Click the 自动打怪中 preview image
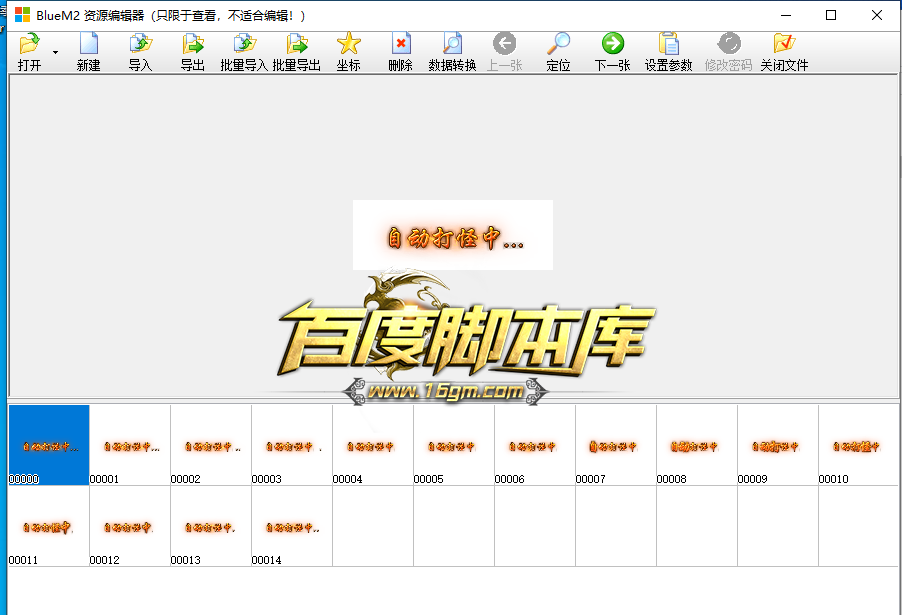Image resolution: width=902 pixels, height=615 pixels. point(453,235)
